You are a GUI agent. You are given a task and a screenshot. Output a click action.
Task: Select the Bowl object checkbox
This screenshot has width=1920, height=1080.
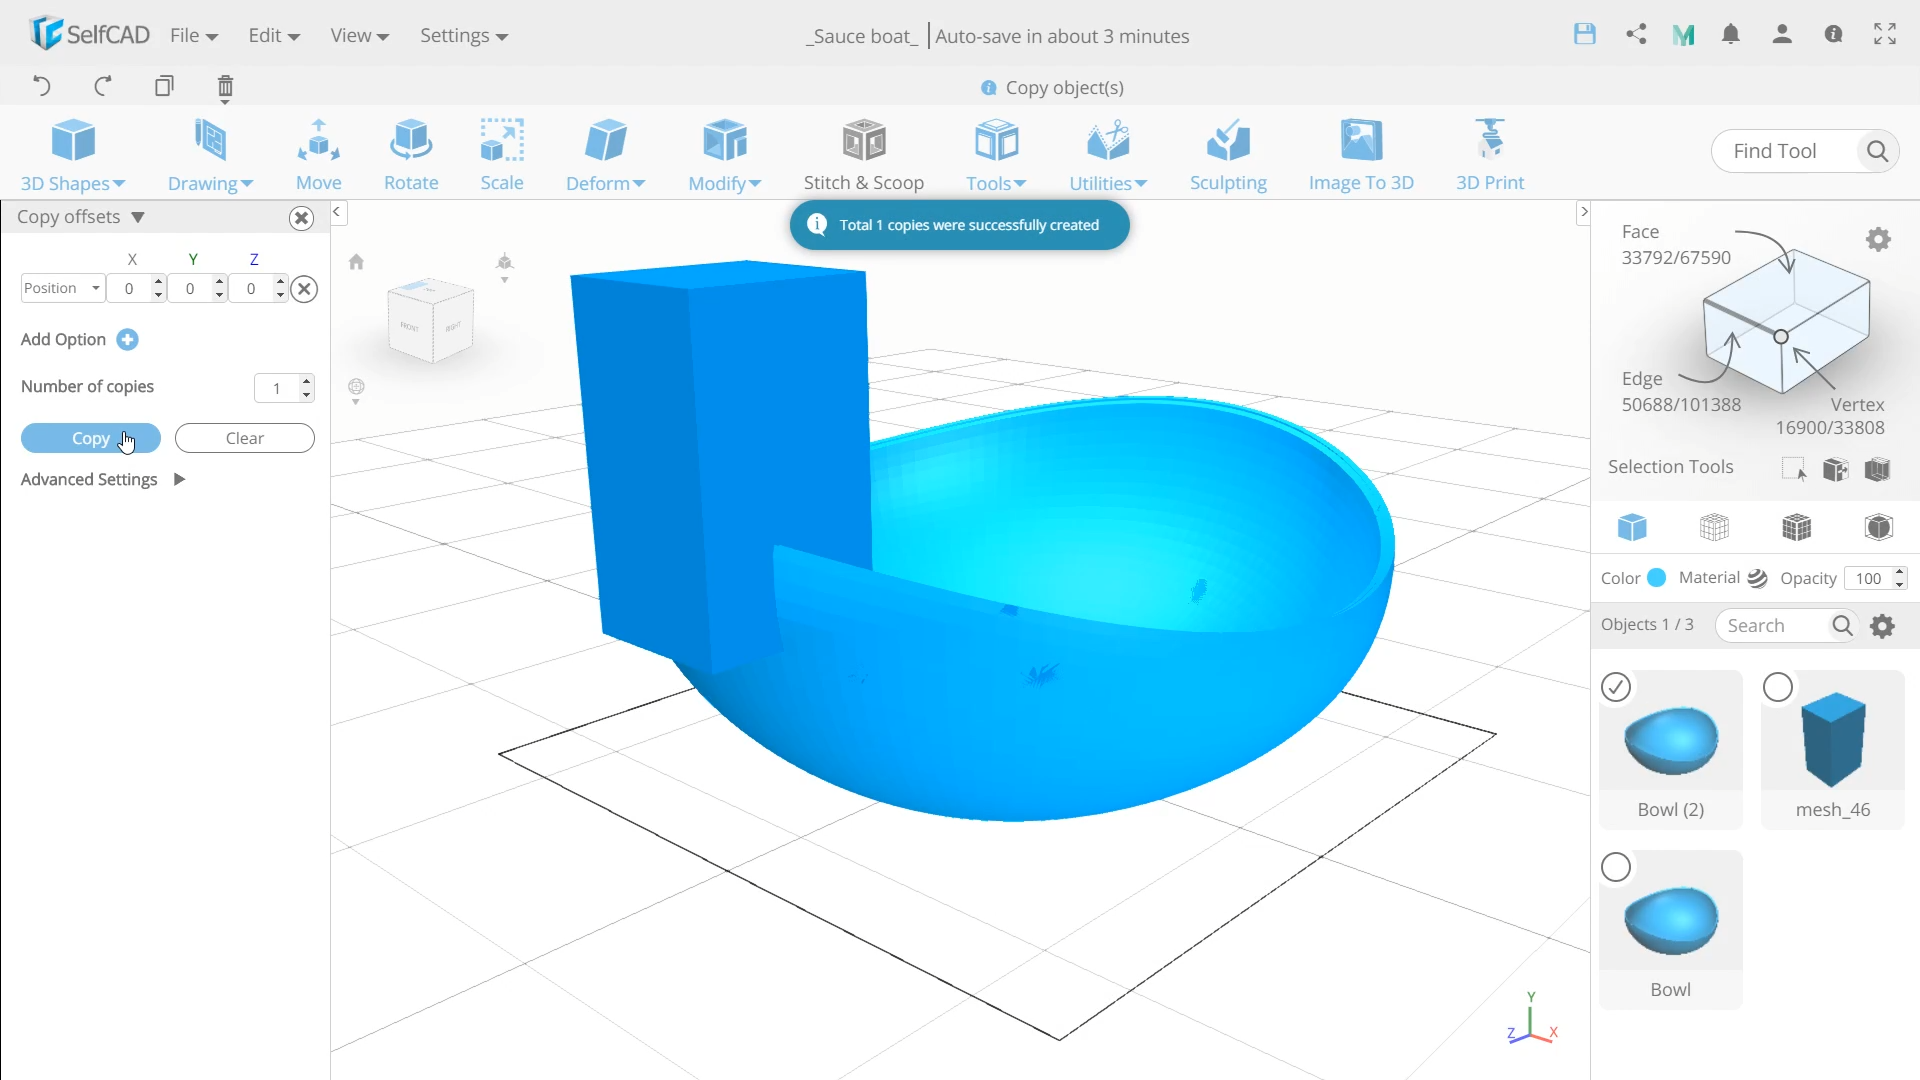[x=1616, y=867]
